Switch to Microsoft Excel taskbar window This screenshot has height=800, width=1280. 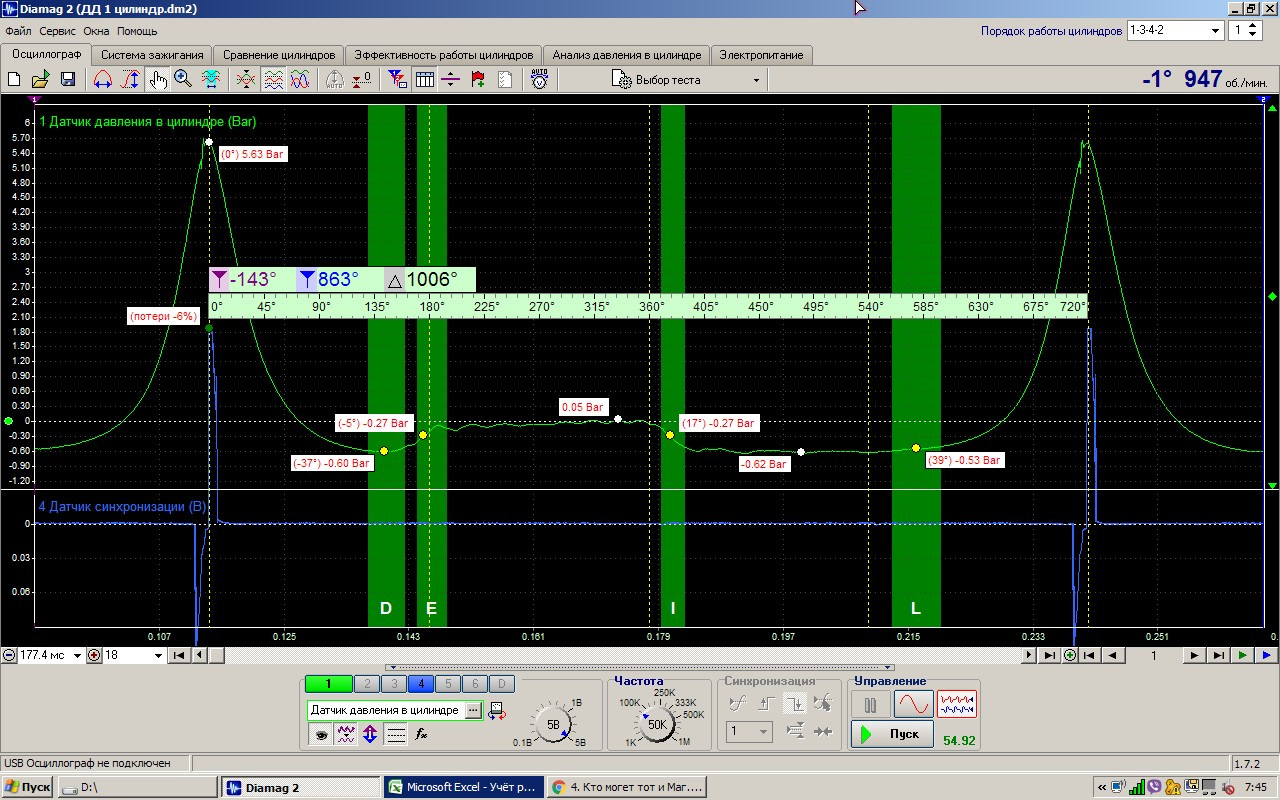464,787
